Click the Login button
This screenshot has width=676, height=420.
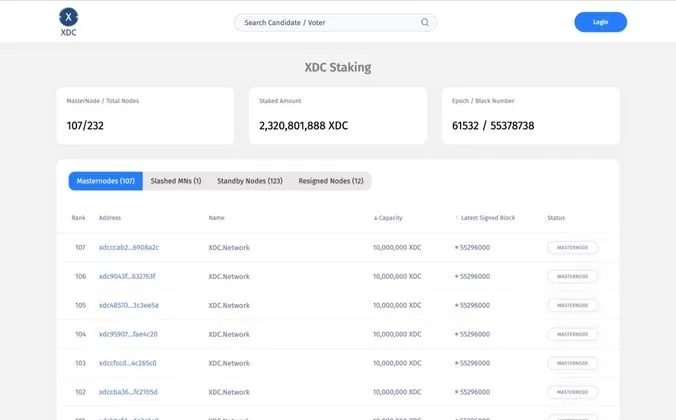tap(600, 22)
